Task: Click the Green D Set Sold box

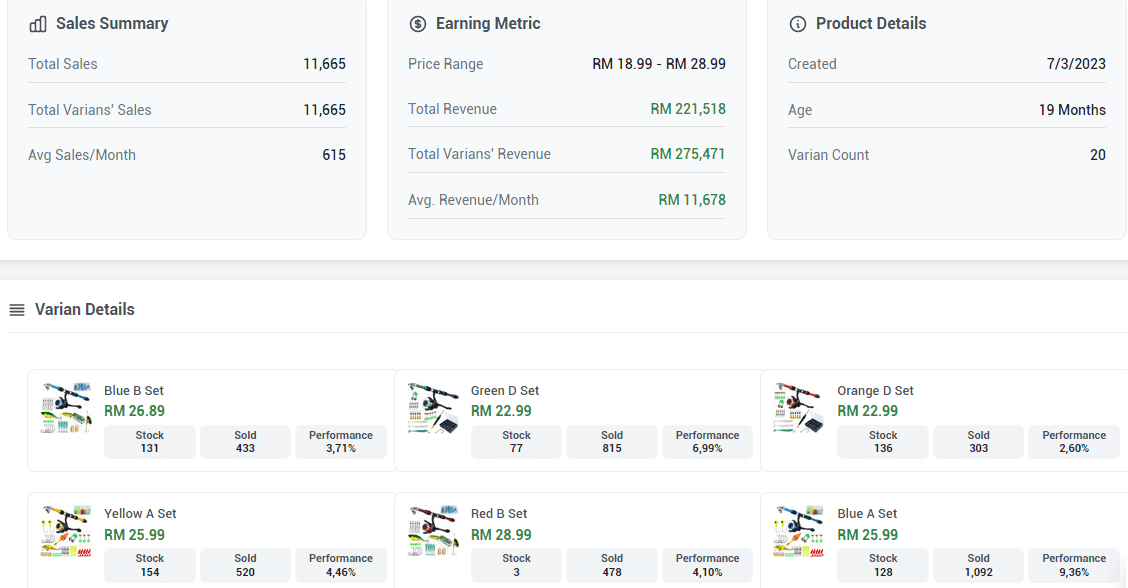Action: tap(612, 442)
